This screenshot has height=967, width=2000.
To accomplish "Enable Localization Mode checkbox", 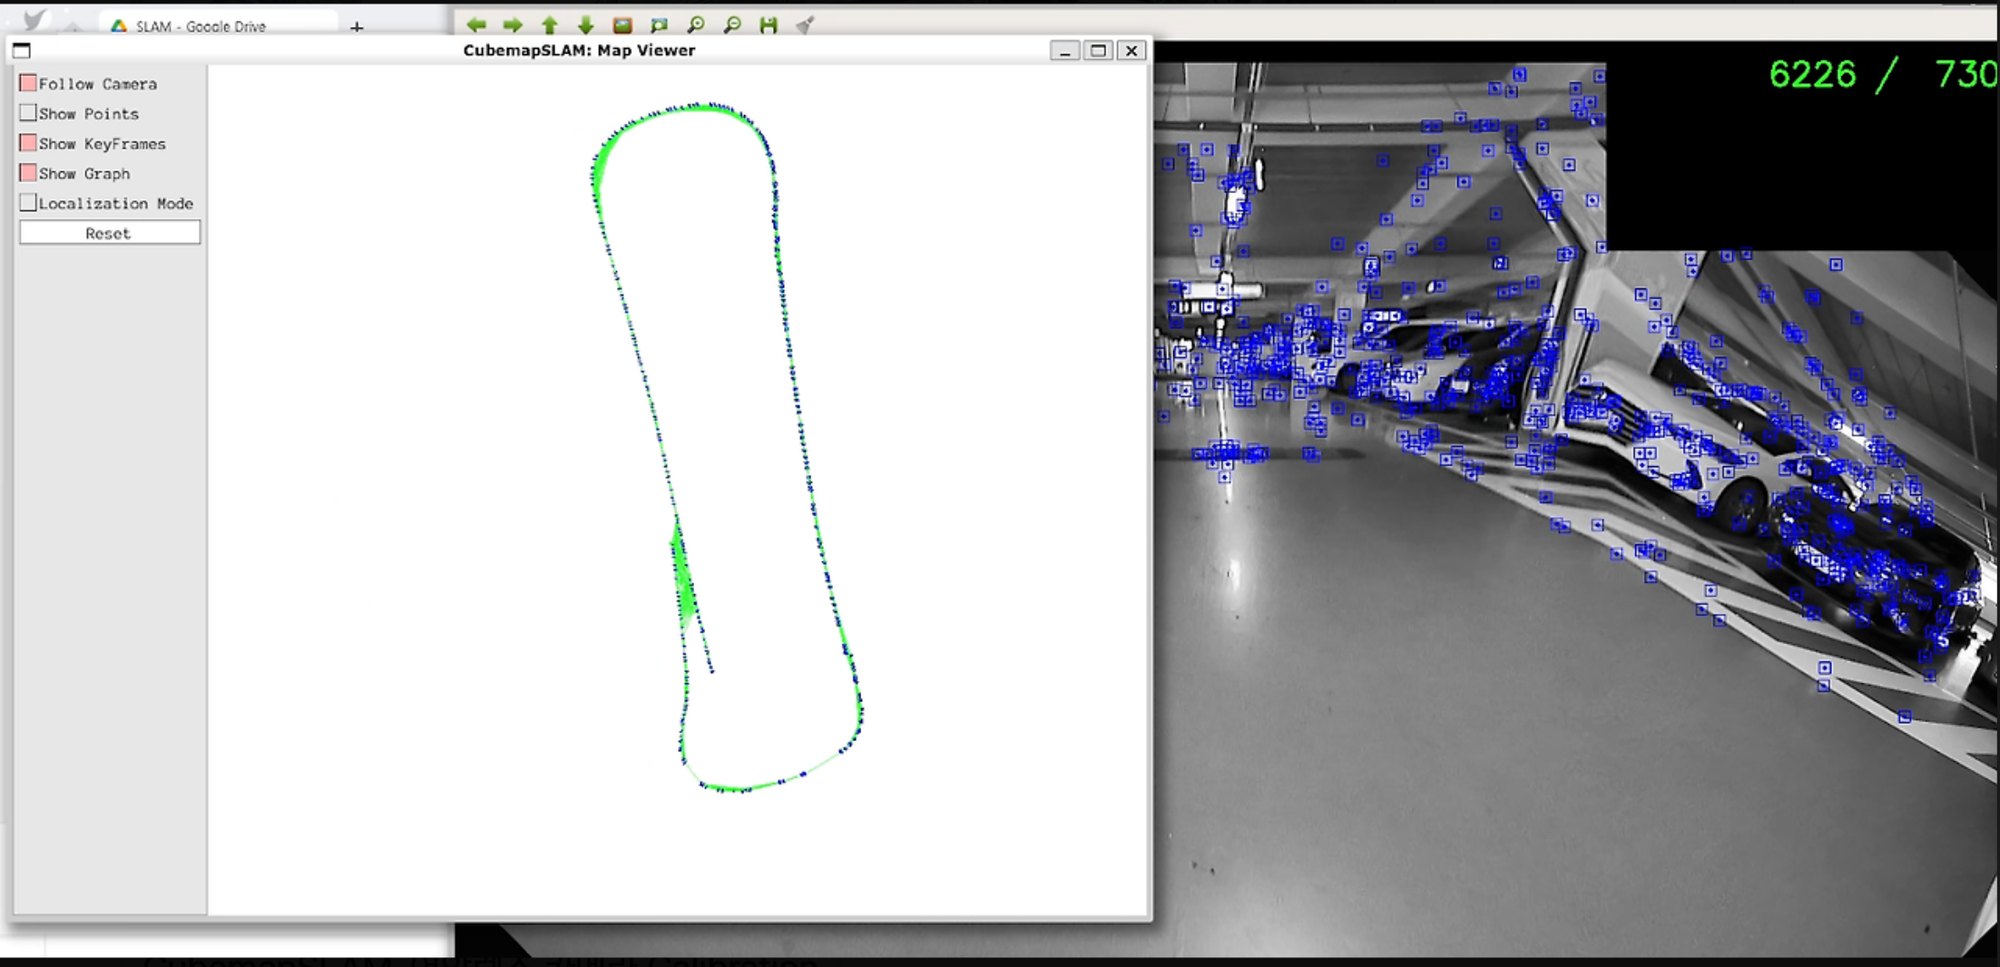I will tap(29, 203).
